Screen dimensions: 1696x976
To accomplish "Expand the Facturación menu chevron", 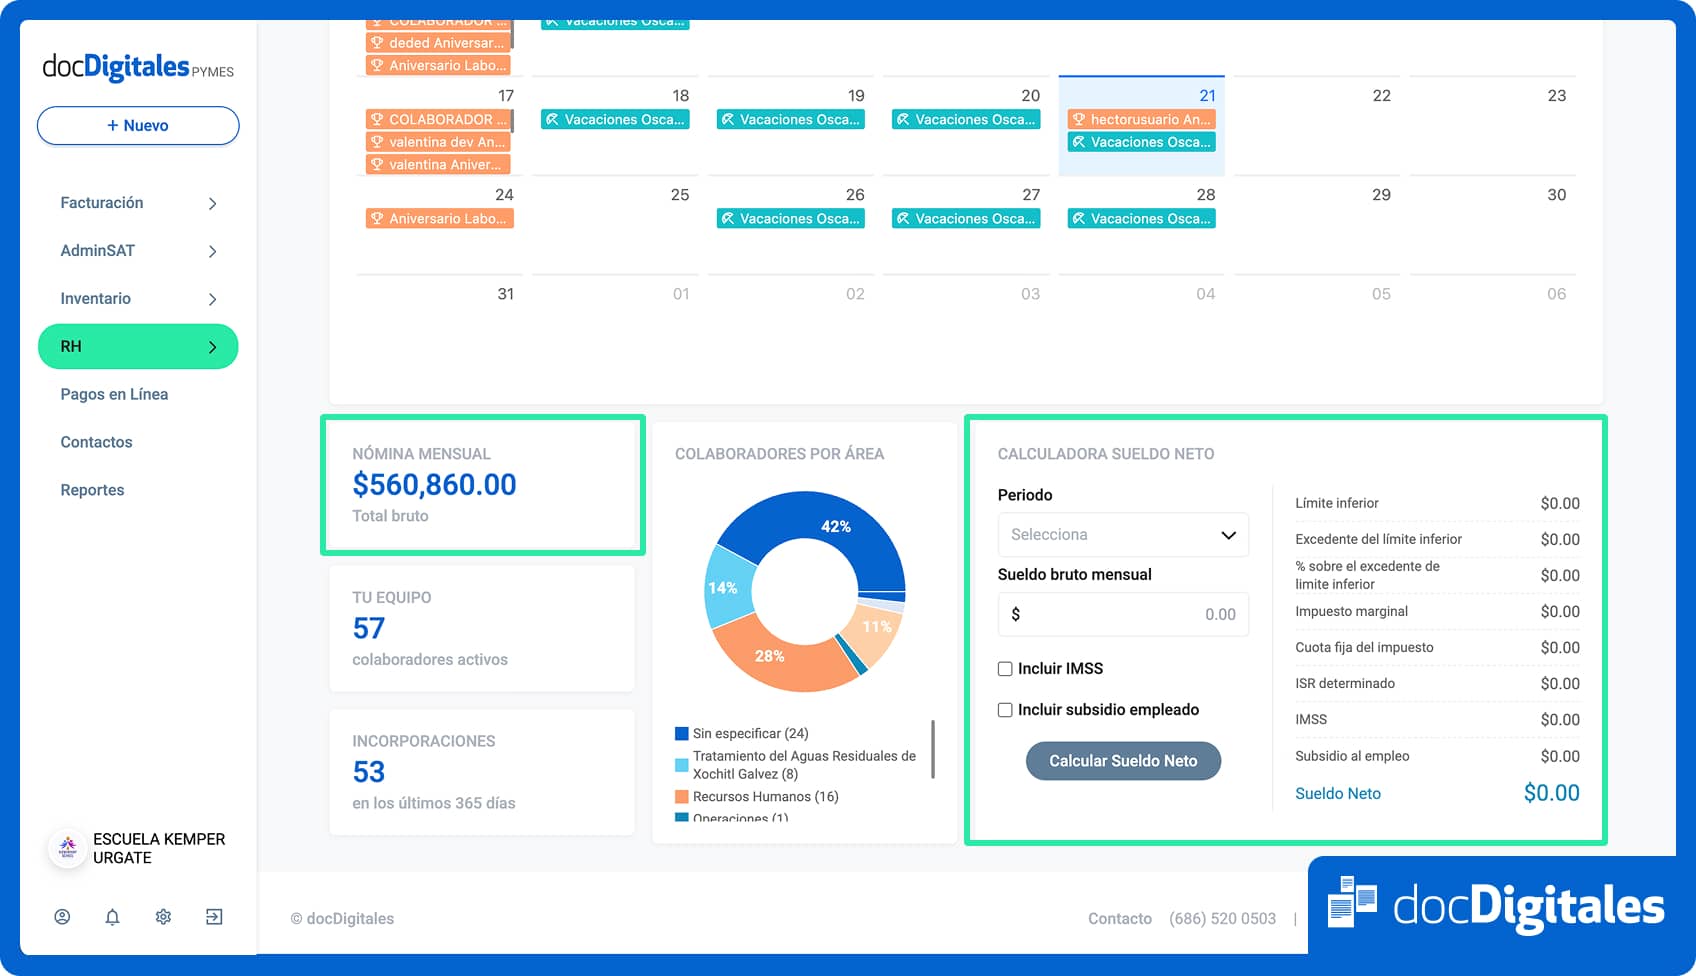I will coord(212,203).
